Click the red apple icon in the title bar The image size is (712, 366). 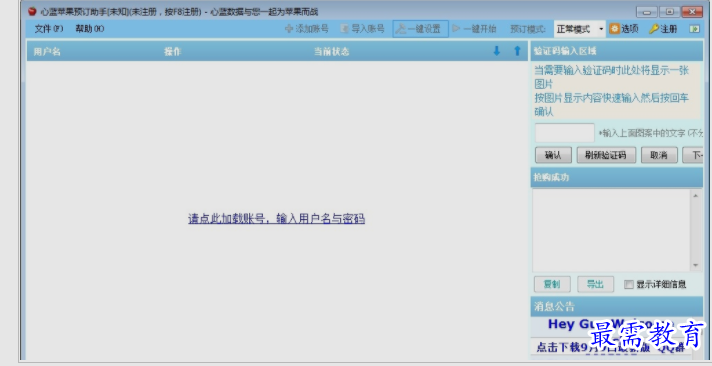click(x=32, y=11)
